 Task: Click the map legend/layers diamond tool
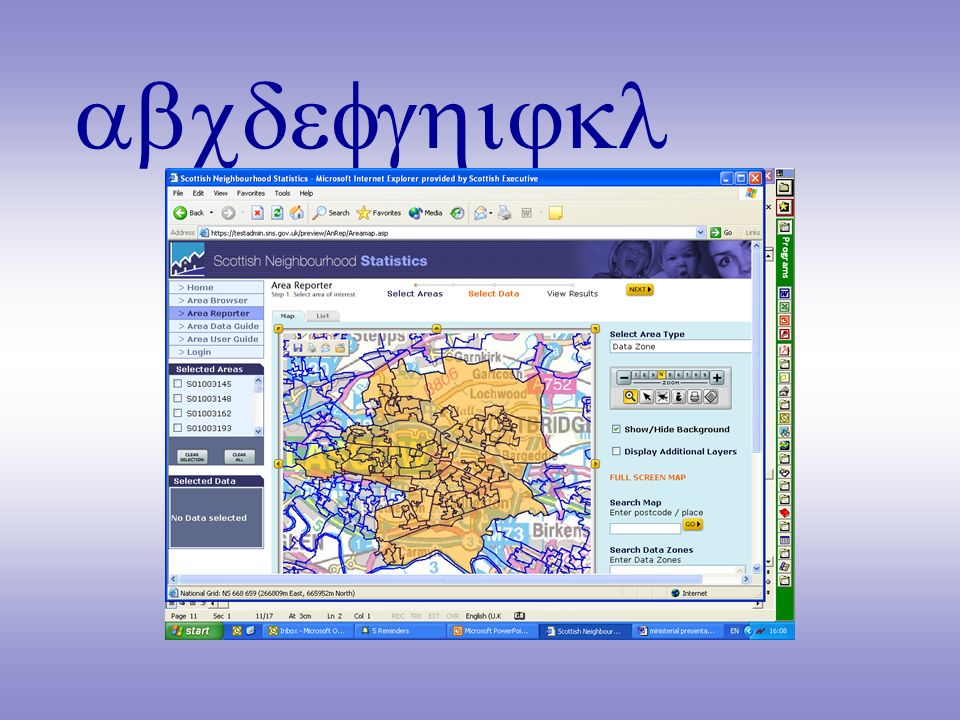pos(711,397)
